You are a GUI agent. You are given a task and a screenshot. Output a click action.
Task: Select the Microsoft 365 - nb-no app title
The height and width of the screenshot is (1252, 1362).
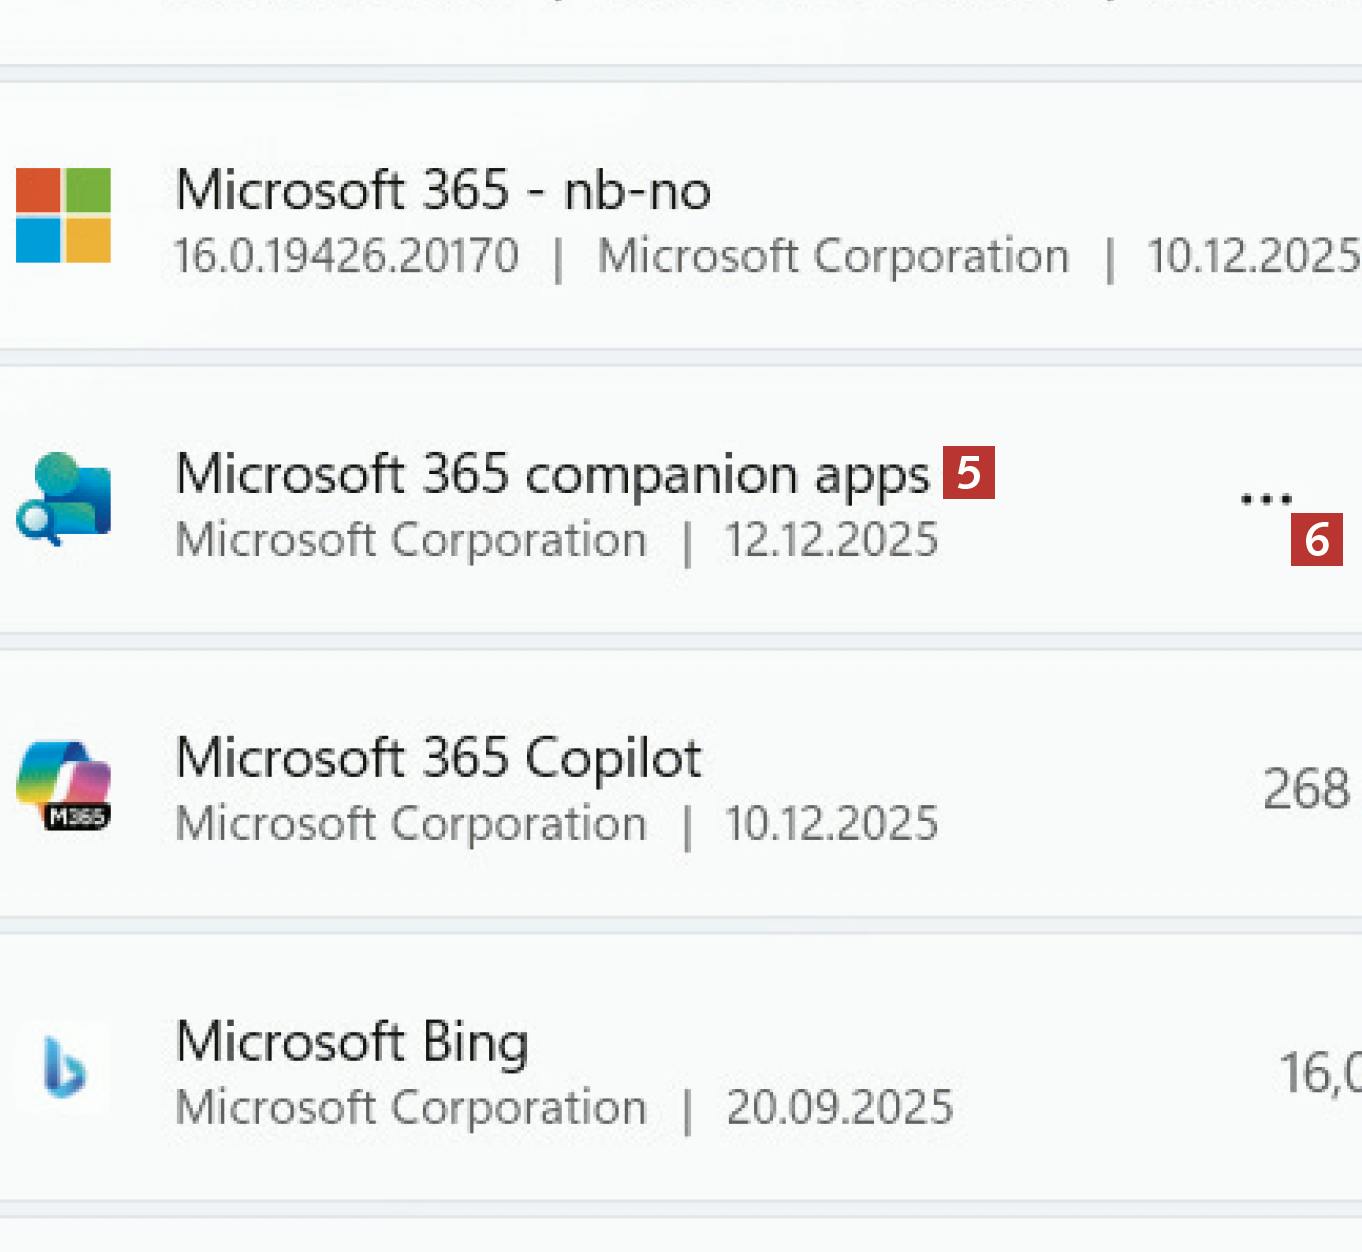coord(443,190)
